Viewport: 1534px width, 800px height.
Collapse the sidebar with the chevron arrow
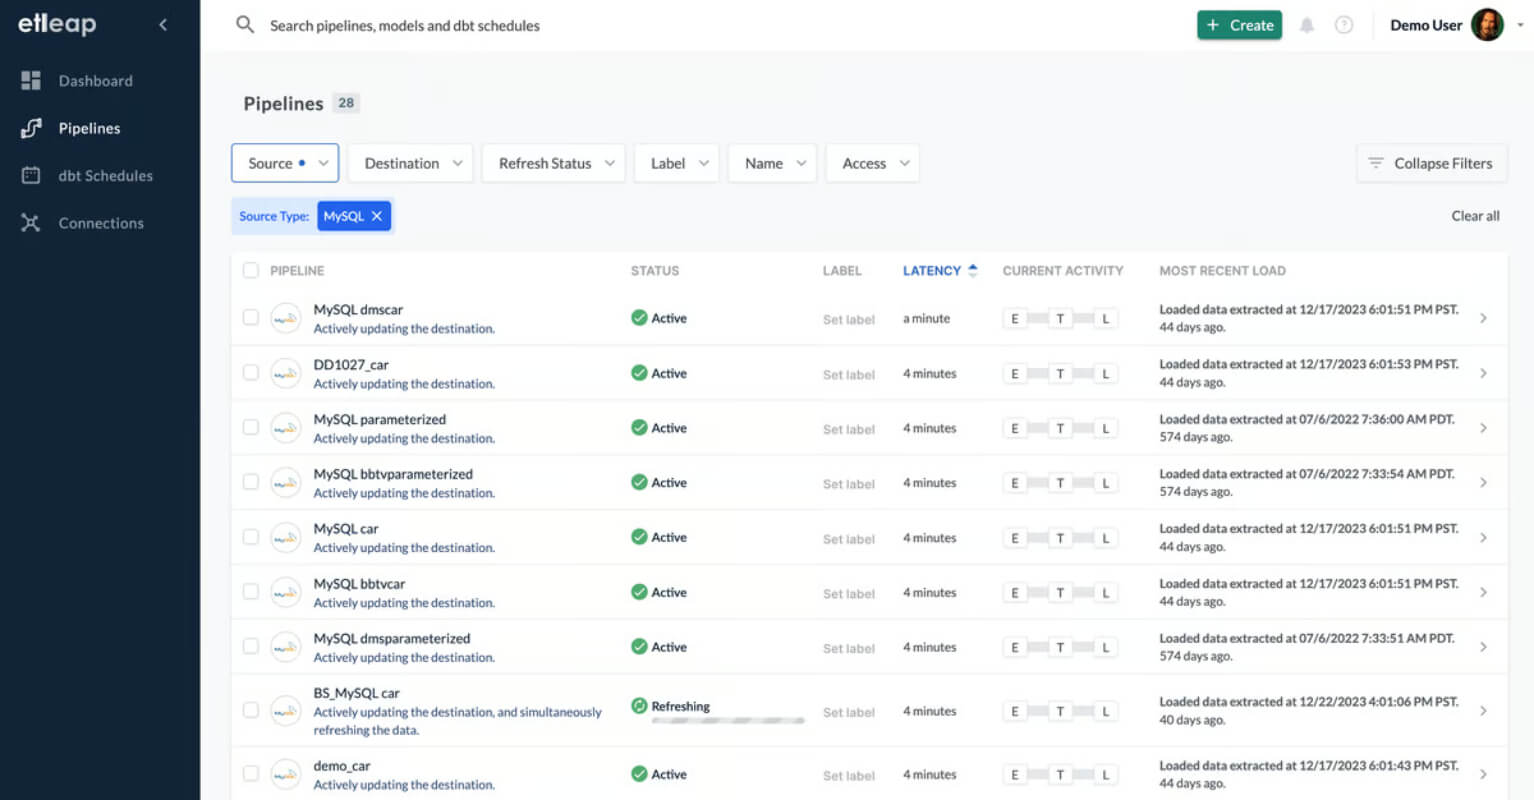(x=163, y=25)
